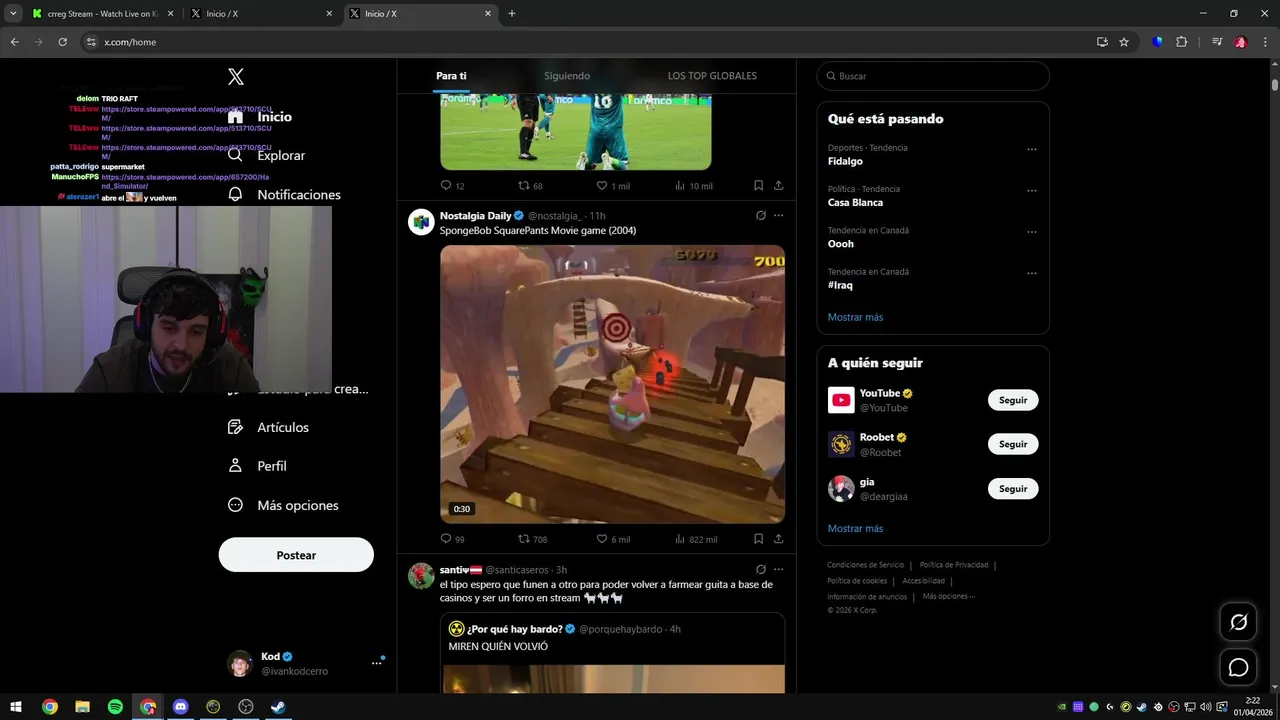Open Artículos in the X sidebar
1280x720 pixels.
click(x=268, y=427)
